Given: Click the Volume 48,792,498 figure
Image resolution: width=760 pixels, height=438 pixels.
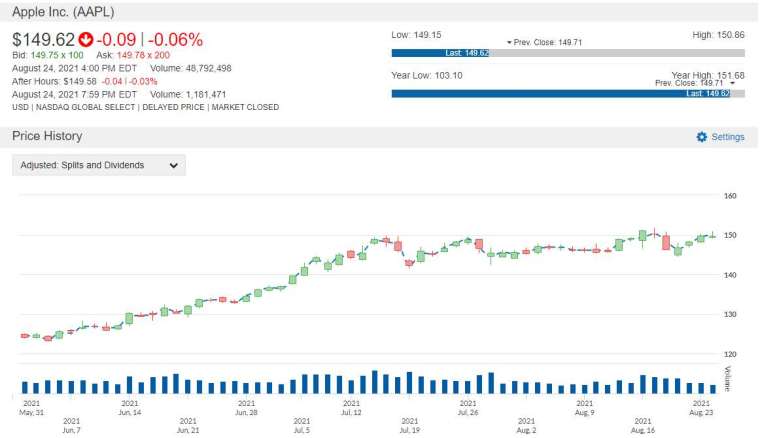Looking at the screenshot, I should (x=208, y=68).
